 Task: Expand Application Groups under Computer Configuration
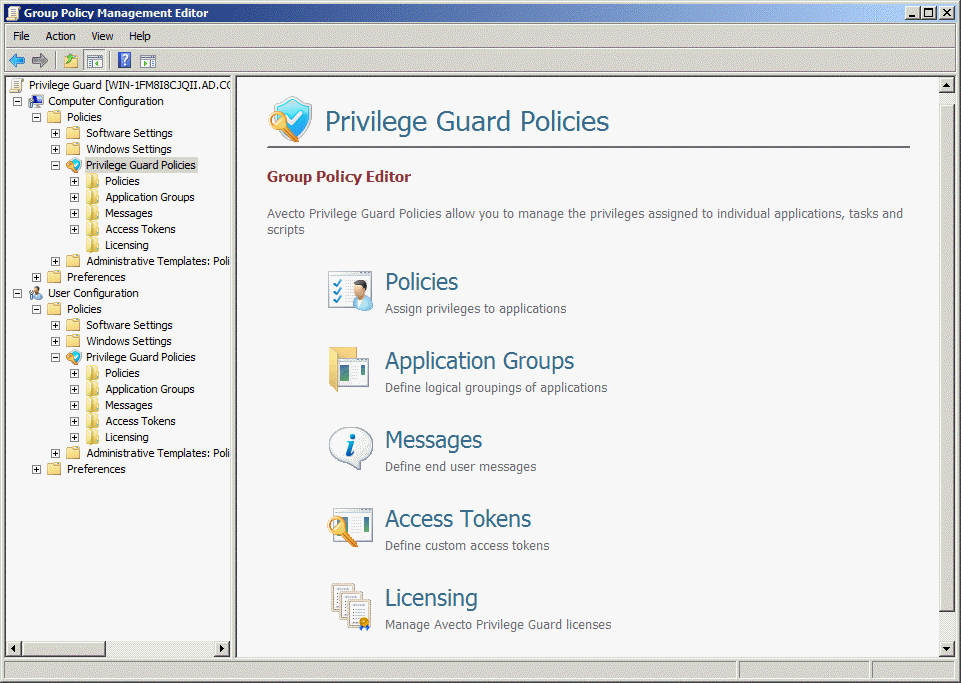[x=75, y=197]
